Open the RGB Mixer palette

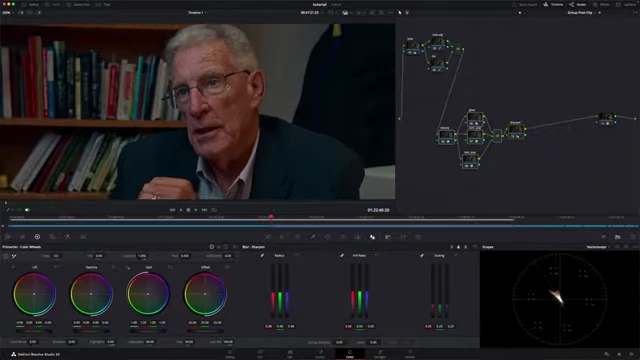67,237
